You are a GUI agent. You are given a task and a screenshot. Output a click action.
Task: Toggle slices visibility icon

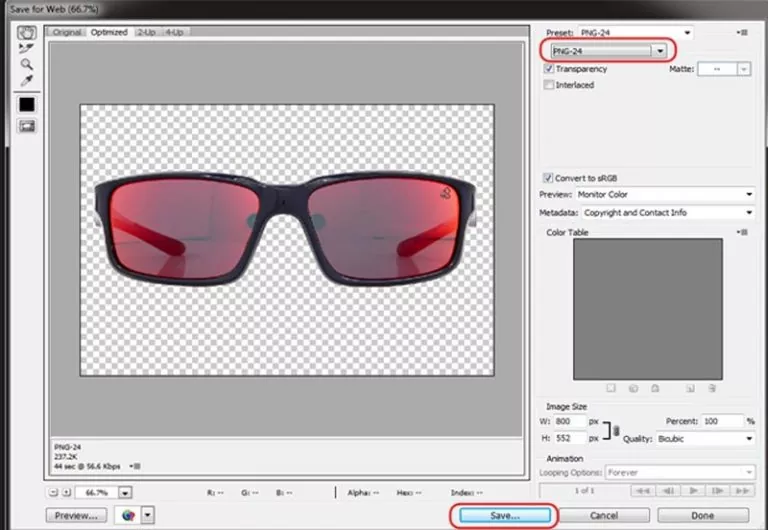click(x=26, y=126)
